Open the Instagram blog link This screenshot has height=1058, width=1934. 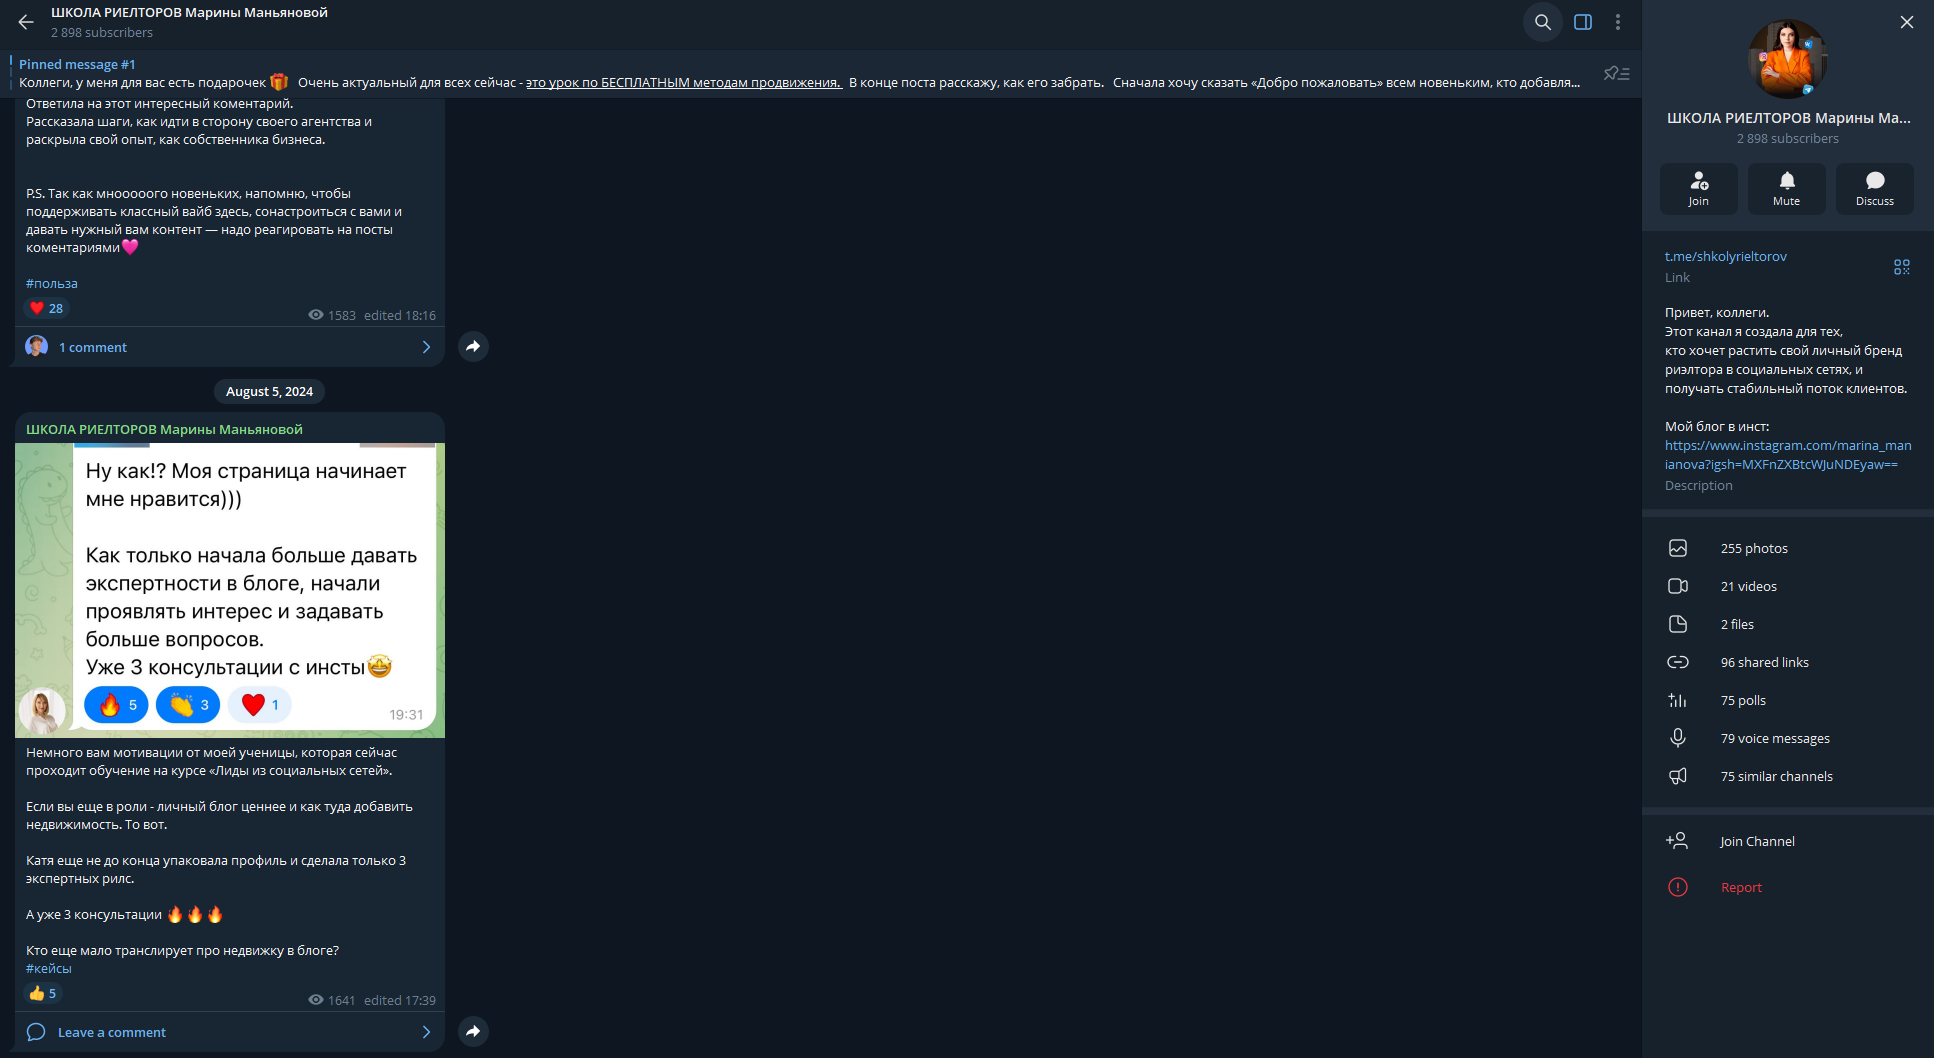[1788, 455]
